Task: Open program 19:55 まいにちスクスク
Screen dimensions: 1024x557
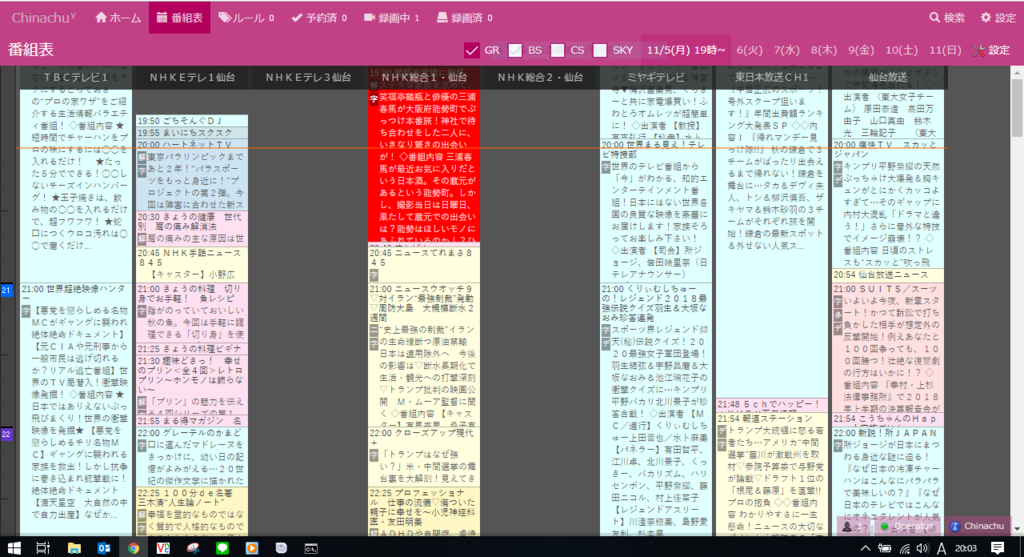Action: [x=192, y=133]
